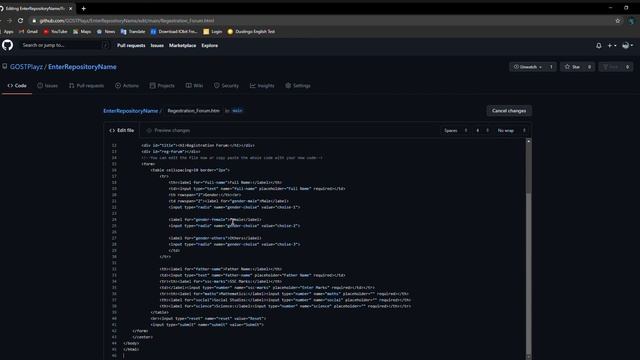
Task: Click the Chrome profile avatar
Action: (x=632, y=20)
